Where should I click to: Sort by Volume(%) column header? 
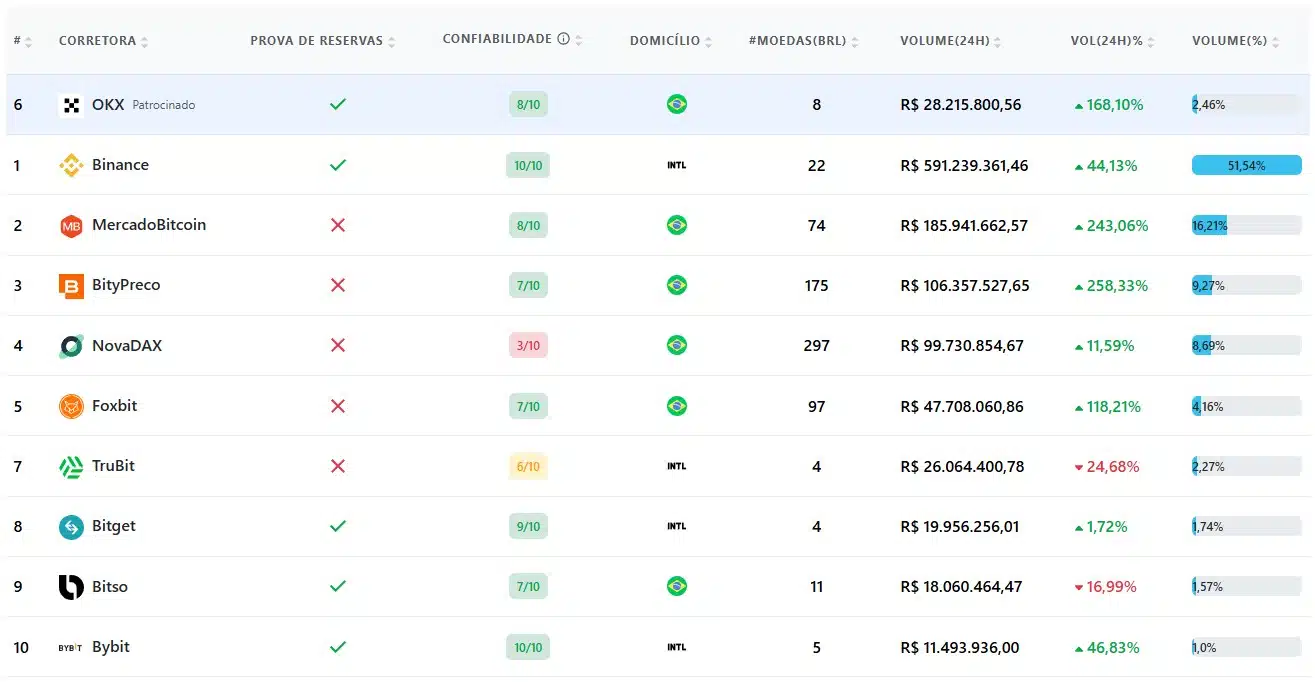[1236, 41]
